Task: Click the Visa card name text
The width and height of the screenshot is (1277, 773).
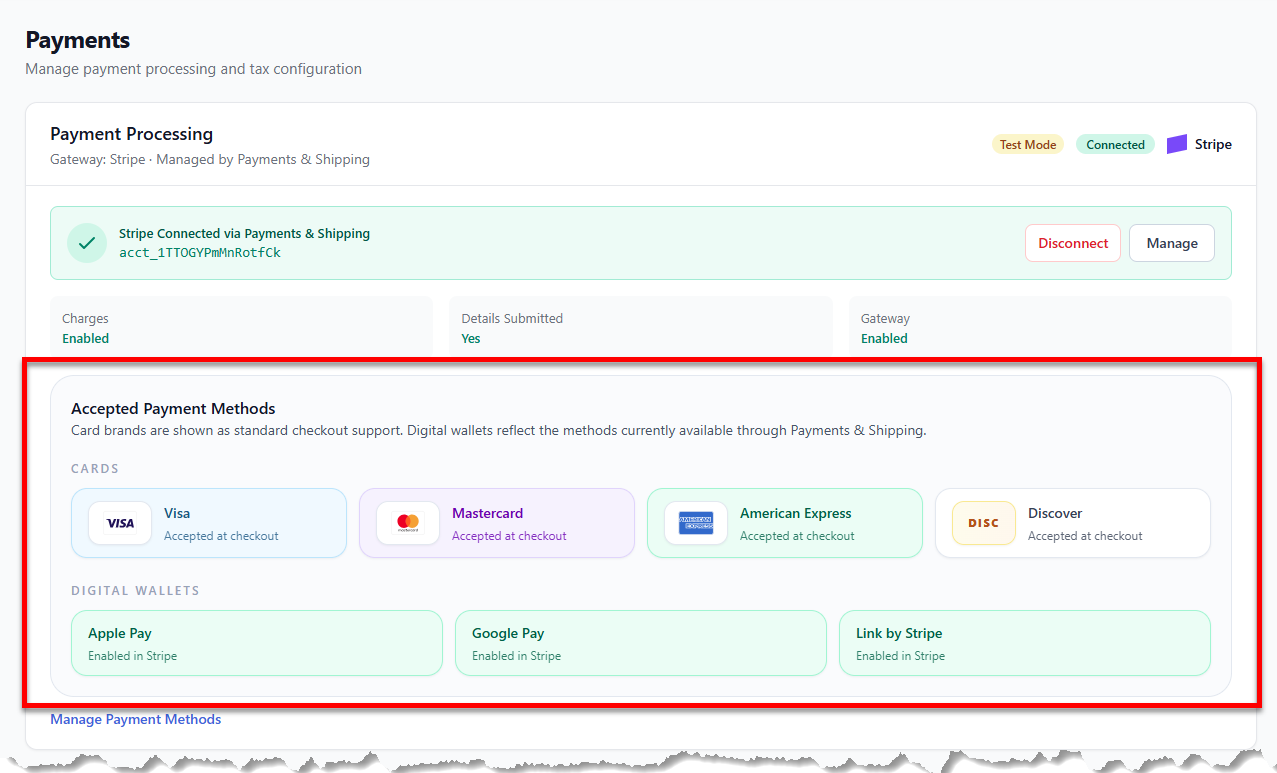Action: [x=177, y=513]
